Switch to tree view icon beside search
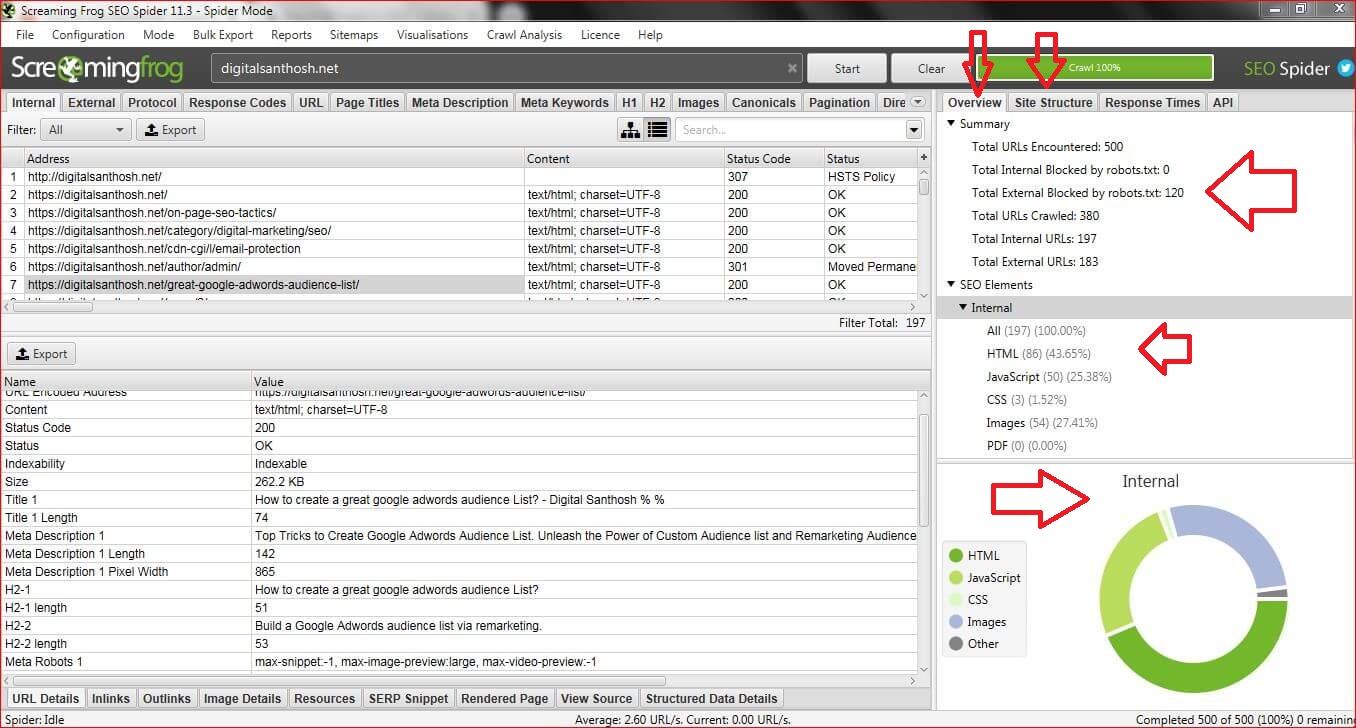 click(631, 130)
